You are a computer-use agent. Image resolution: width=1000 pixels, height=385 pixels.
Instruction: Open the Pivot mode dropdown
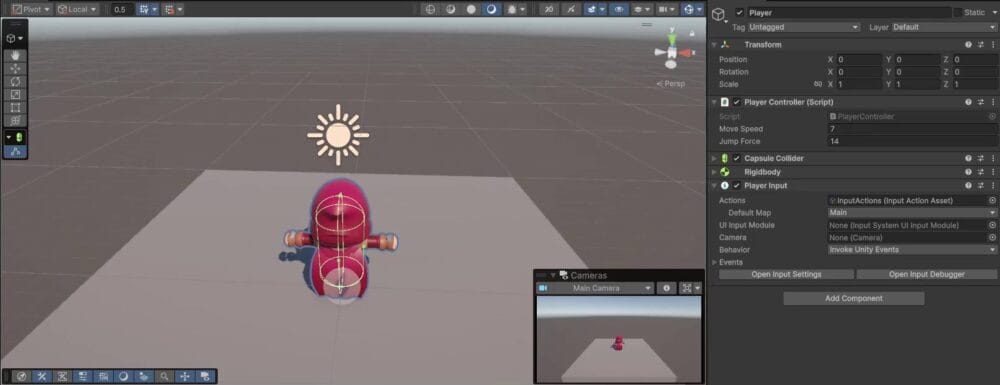click(x=31, y=10)
